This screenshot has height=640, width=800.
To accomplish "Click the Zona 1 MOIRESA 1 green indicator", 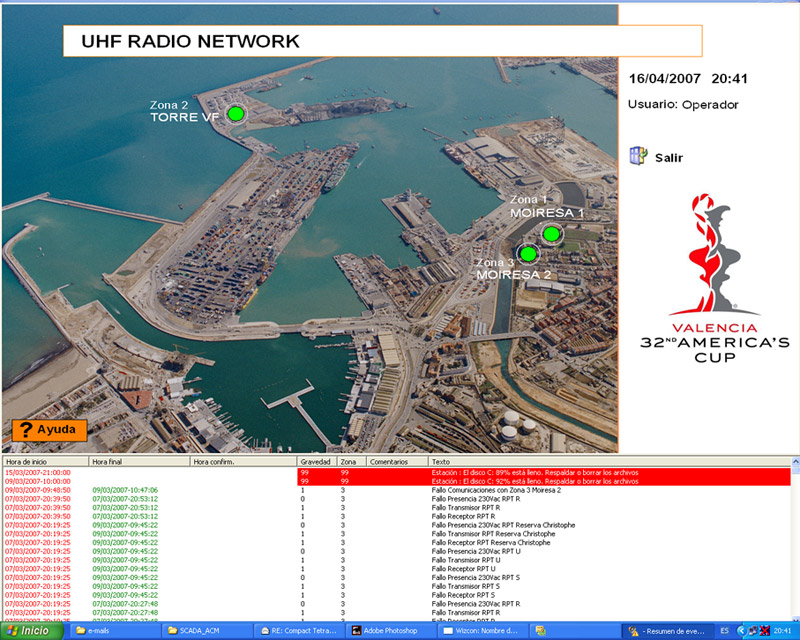I will coord(550,233).
